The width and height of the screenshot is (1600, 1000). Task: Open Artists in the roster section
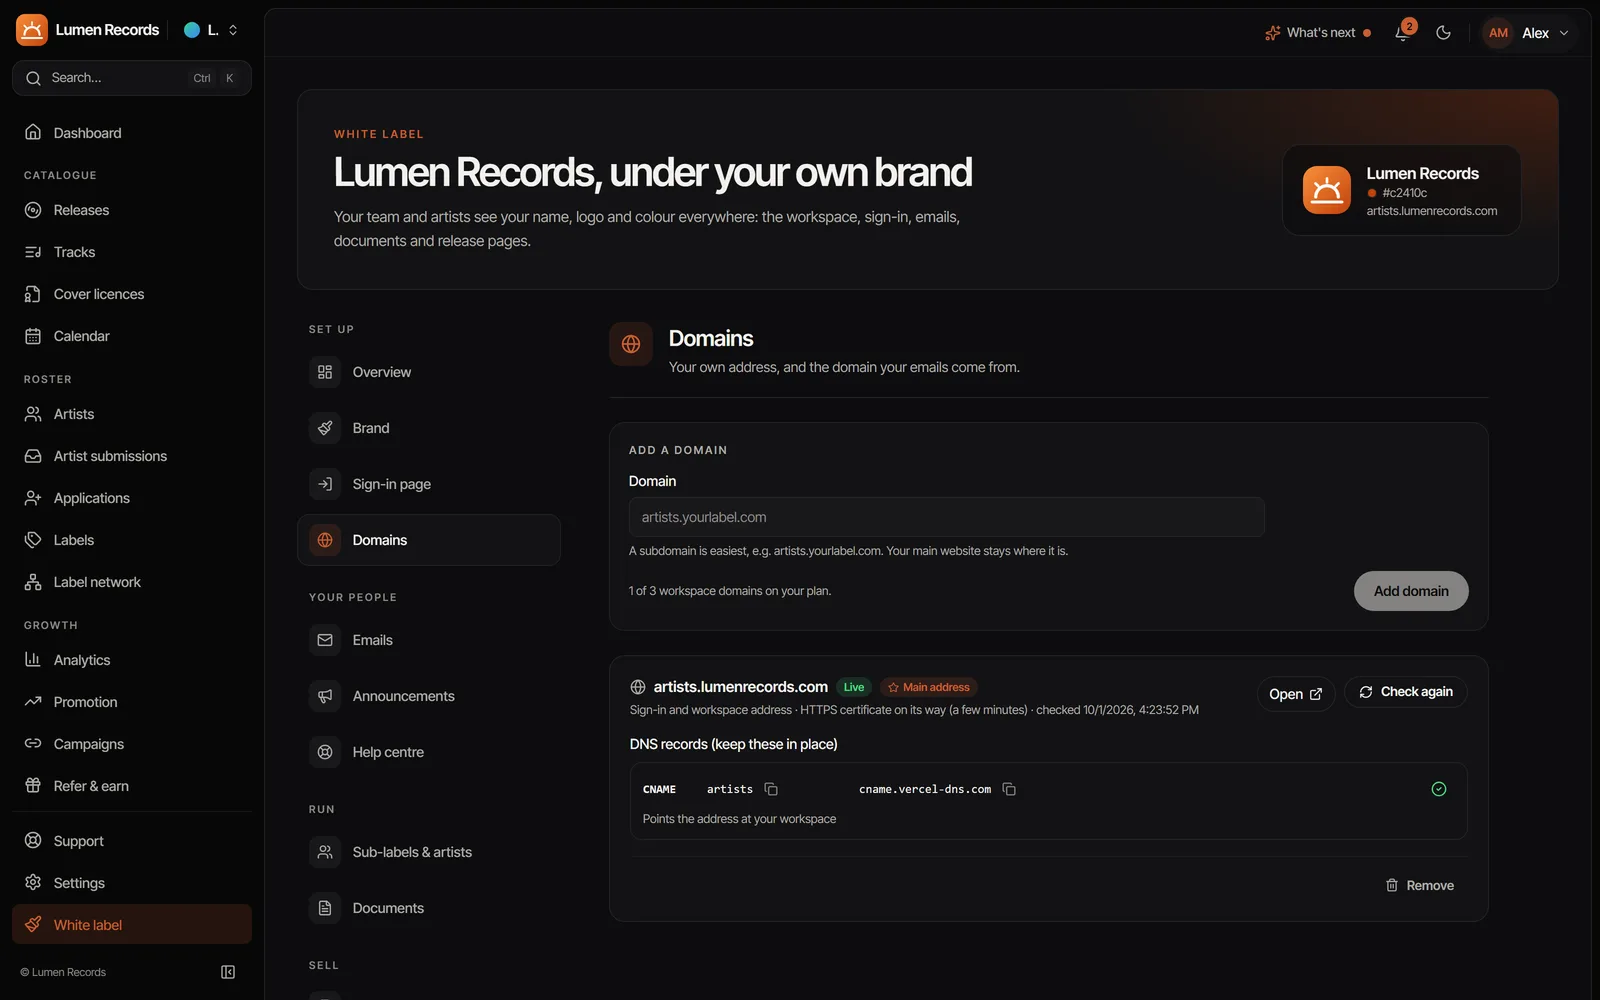pos(132,414)
